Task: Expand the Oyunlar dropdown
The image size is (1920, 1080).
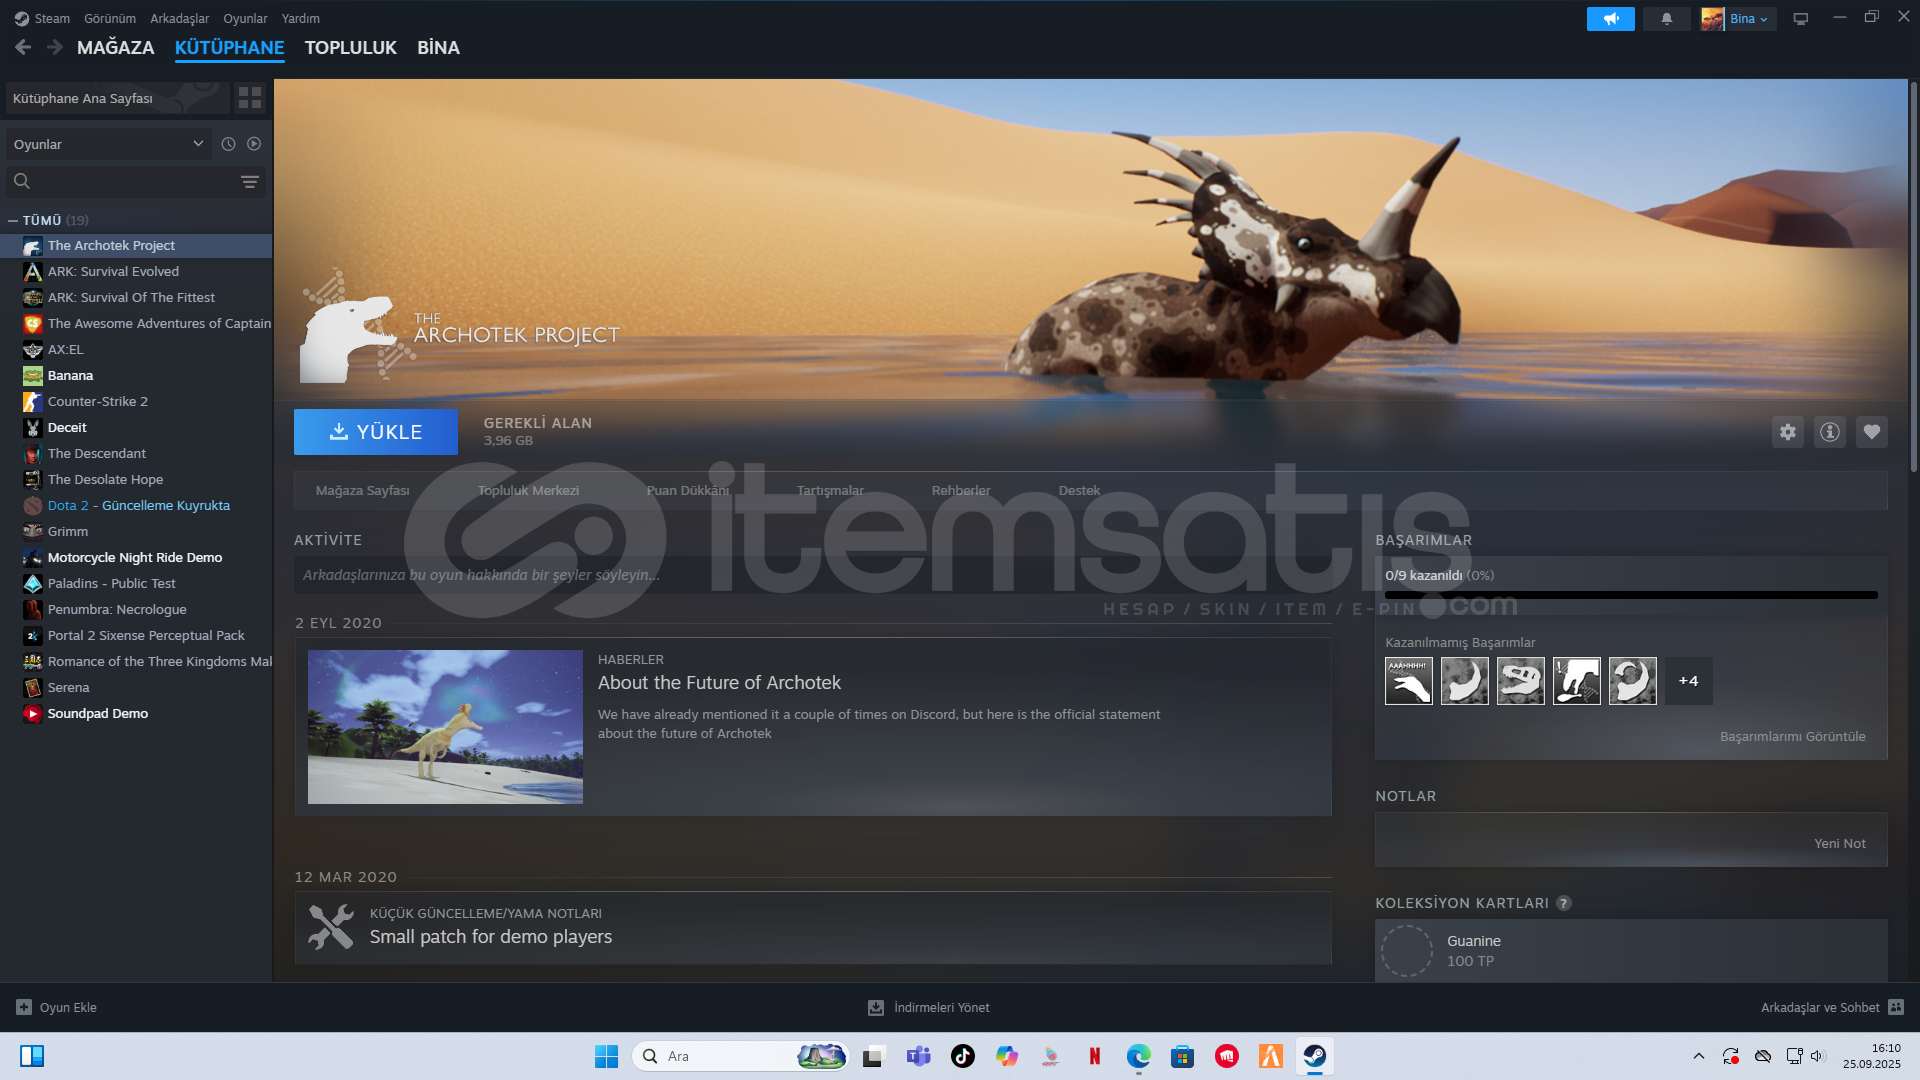Action: tap(108, 144)
